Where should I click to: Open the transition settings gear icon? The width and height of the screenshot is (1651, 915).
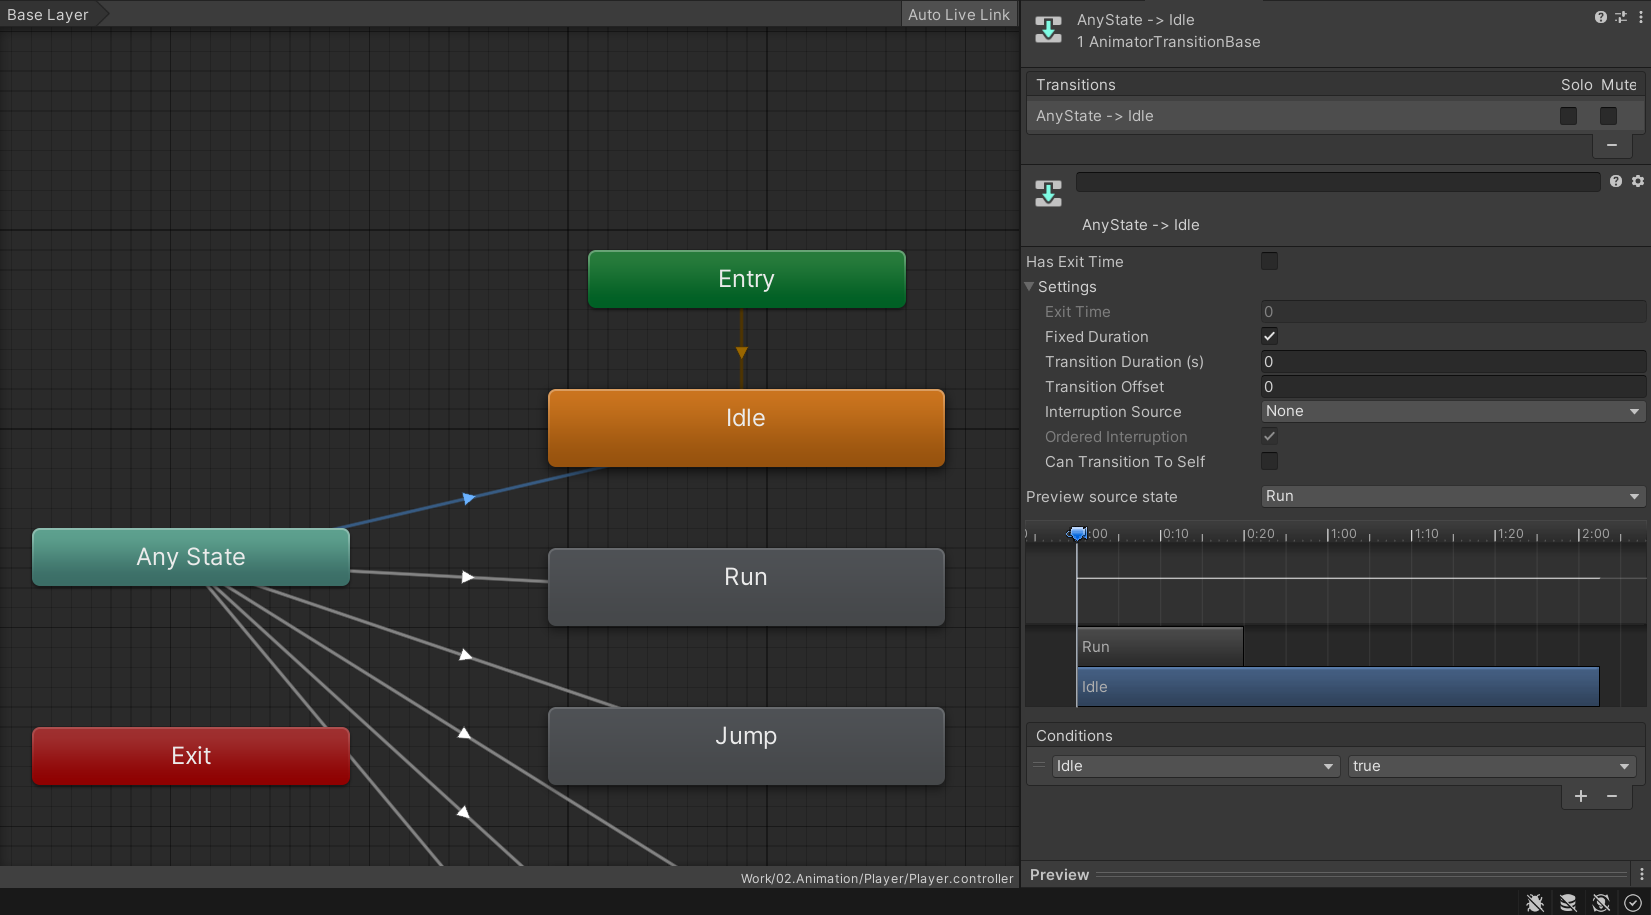tap(1638, 181)
